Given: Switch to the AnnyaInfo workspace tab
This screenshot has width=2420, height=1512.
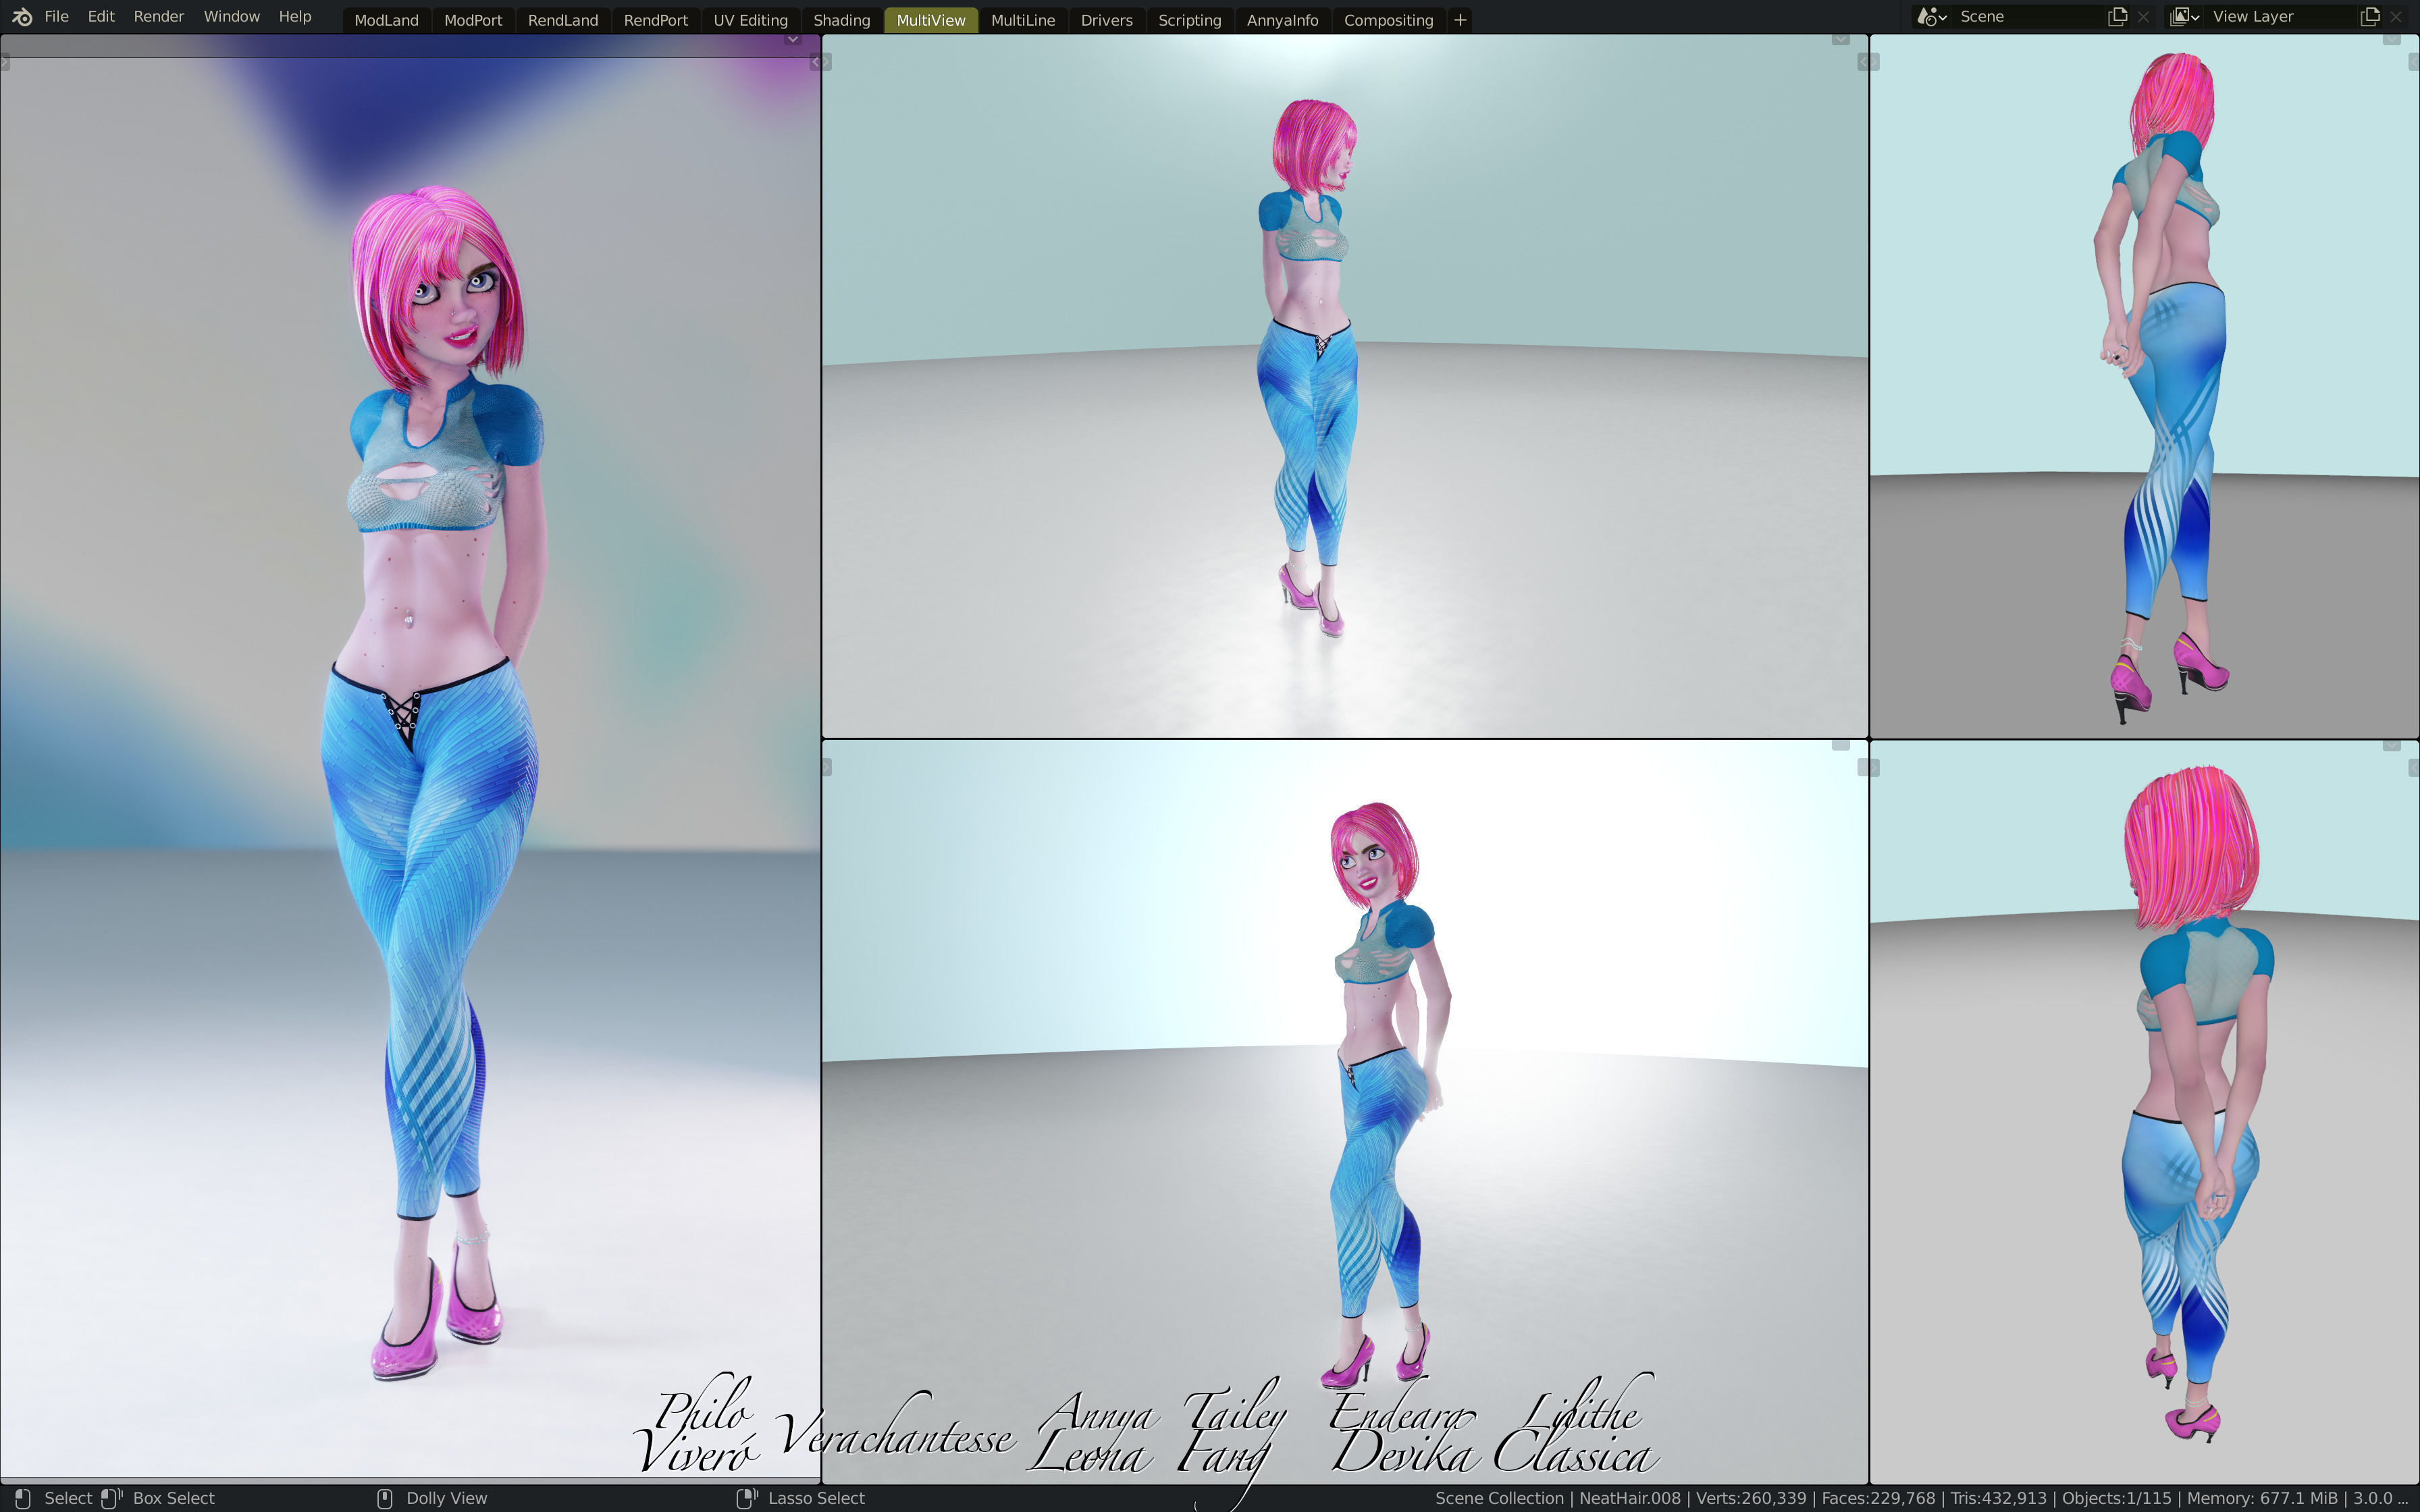Looking at the screenshot, I should tap(1283, 20).
